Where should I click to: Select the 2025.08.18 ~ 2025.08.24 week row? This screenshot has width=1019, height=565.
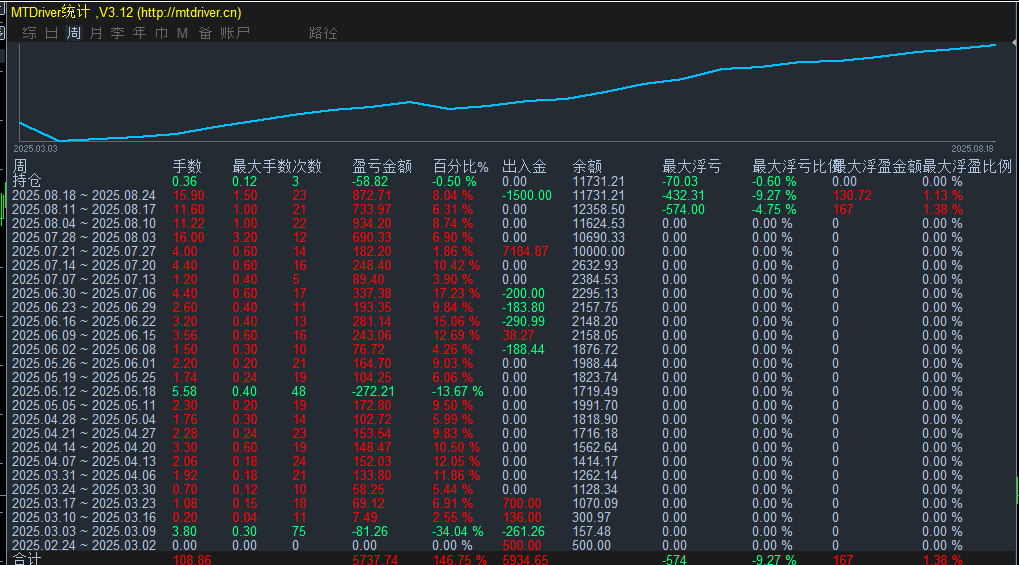pos(84,195)
